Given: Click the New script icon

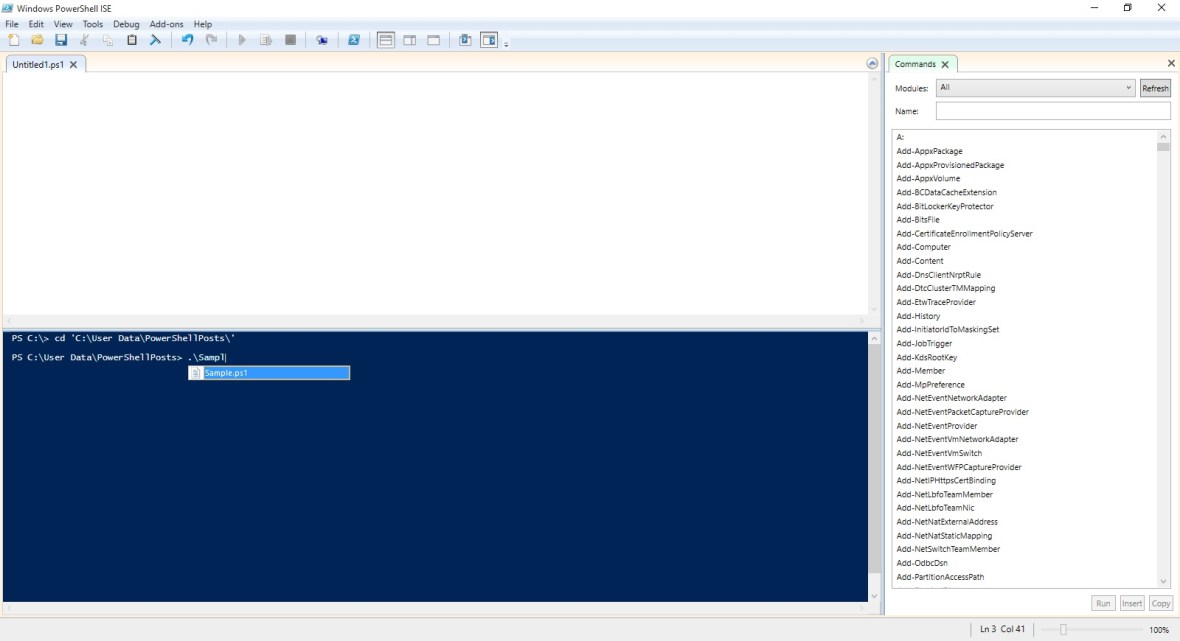Looking at the screenshot, I should (x=13, y=40).
